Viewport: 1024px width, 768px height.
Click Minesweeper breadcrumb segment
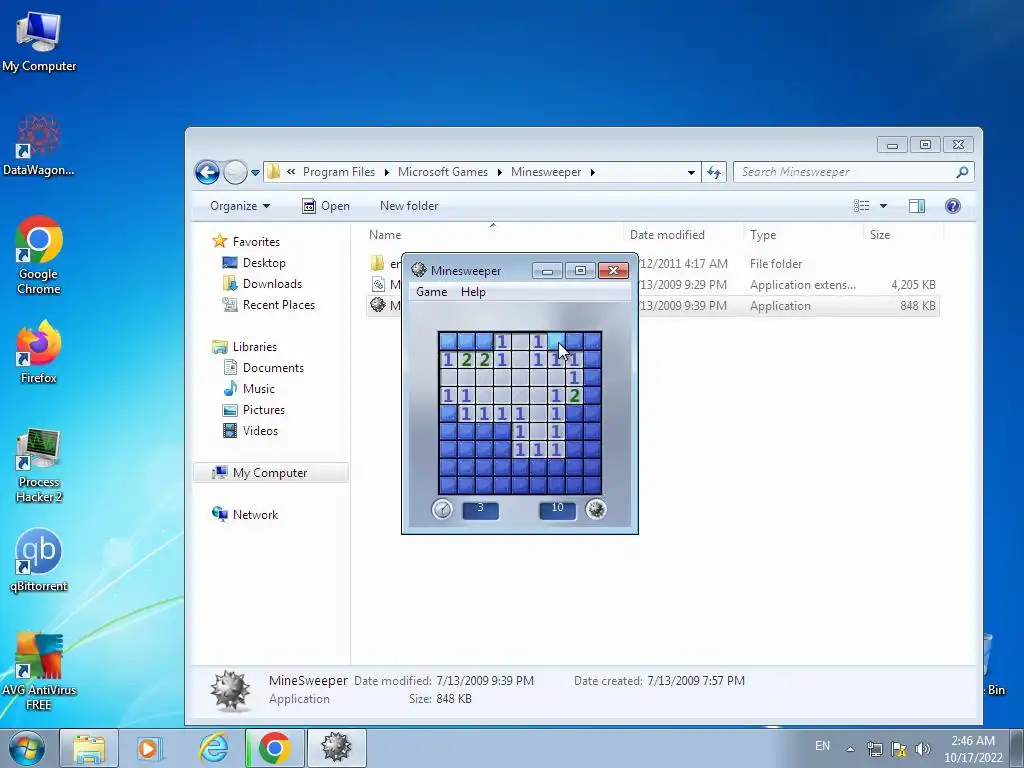click(546, 172)
